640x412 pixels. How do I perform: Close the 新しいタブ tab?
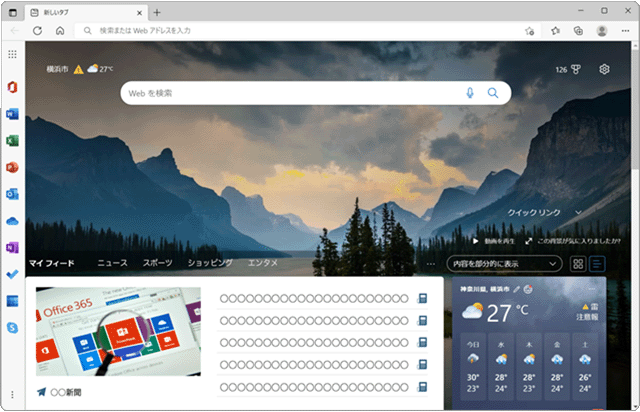(x=139, y=13)
